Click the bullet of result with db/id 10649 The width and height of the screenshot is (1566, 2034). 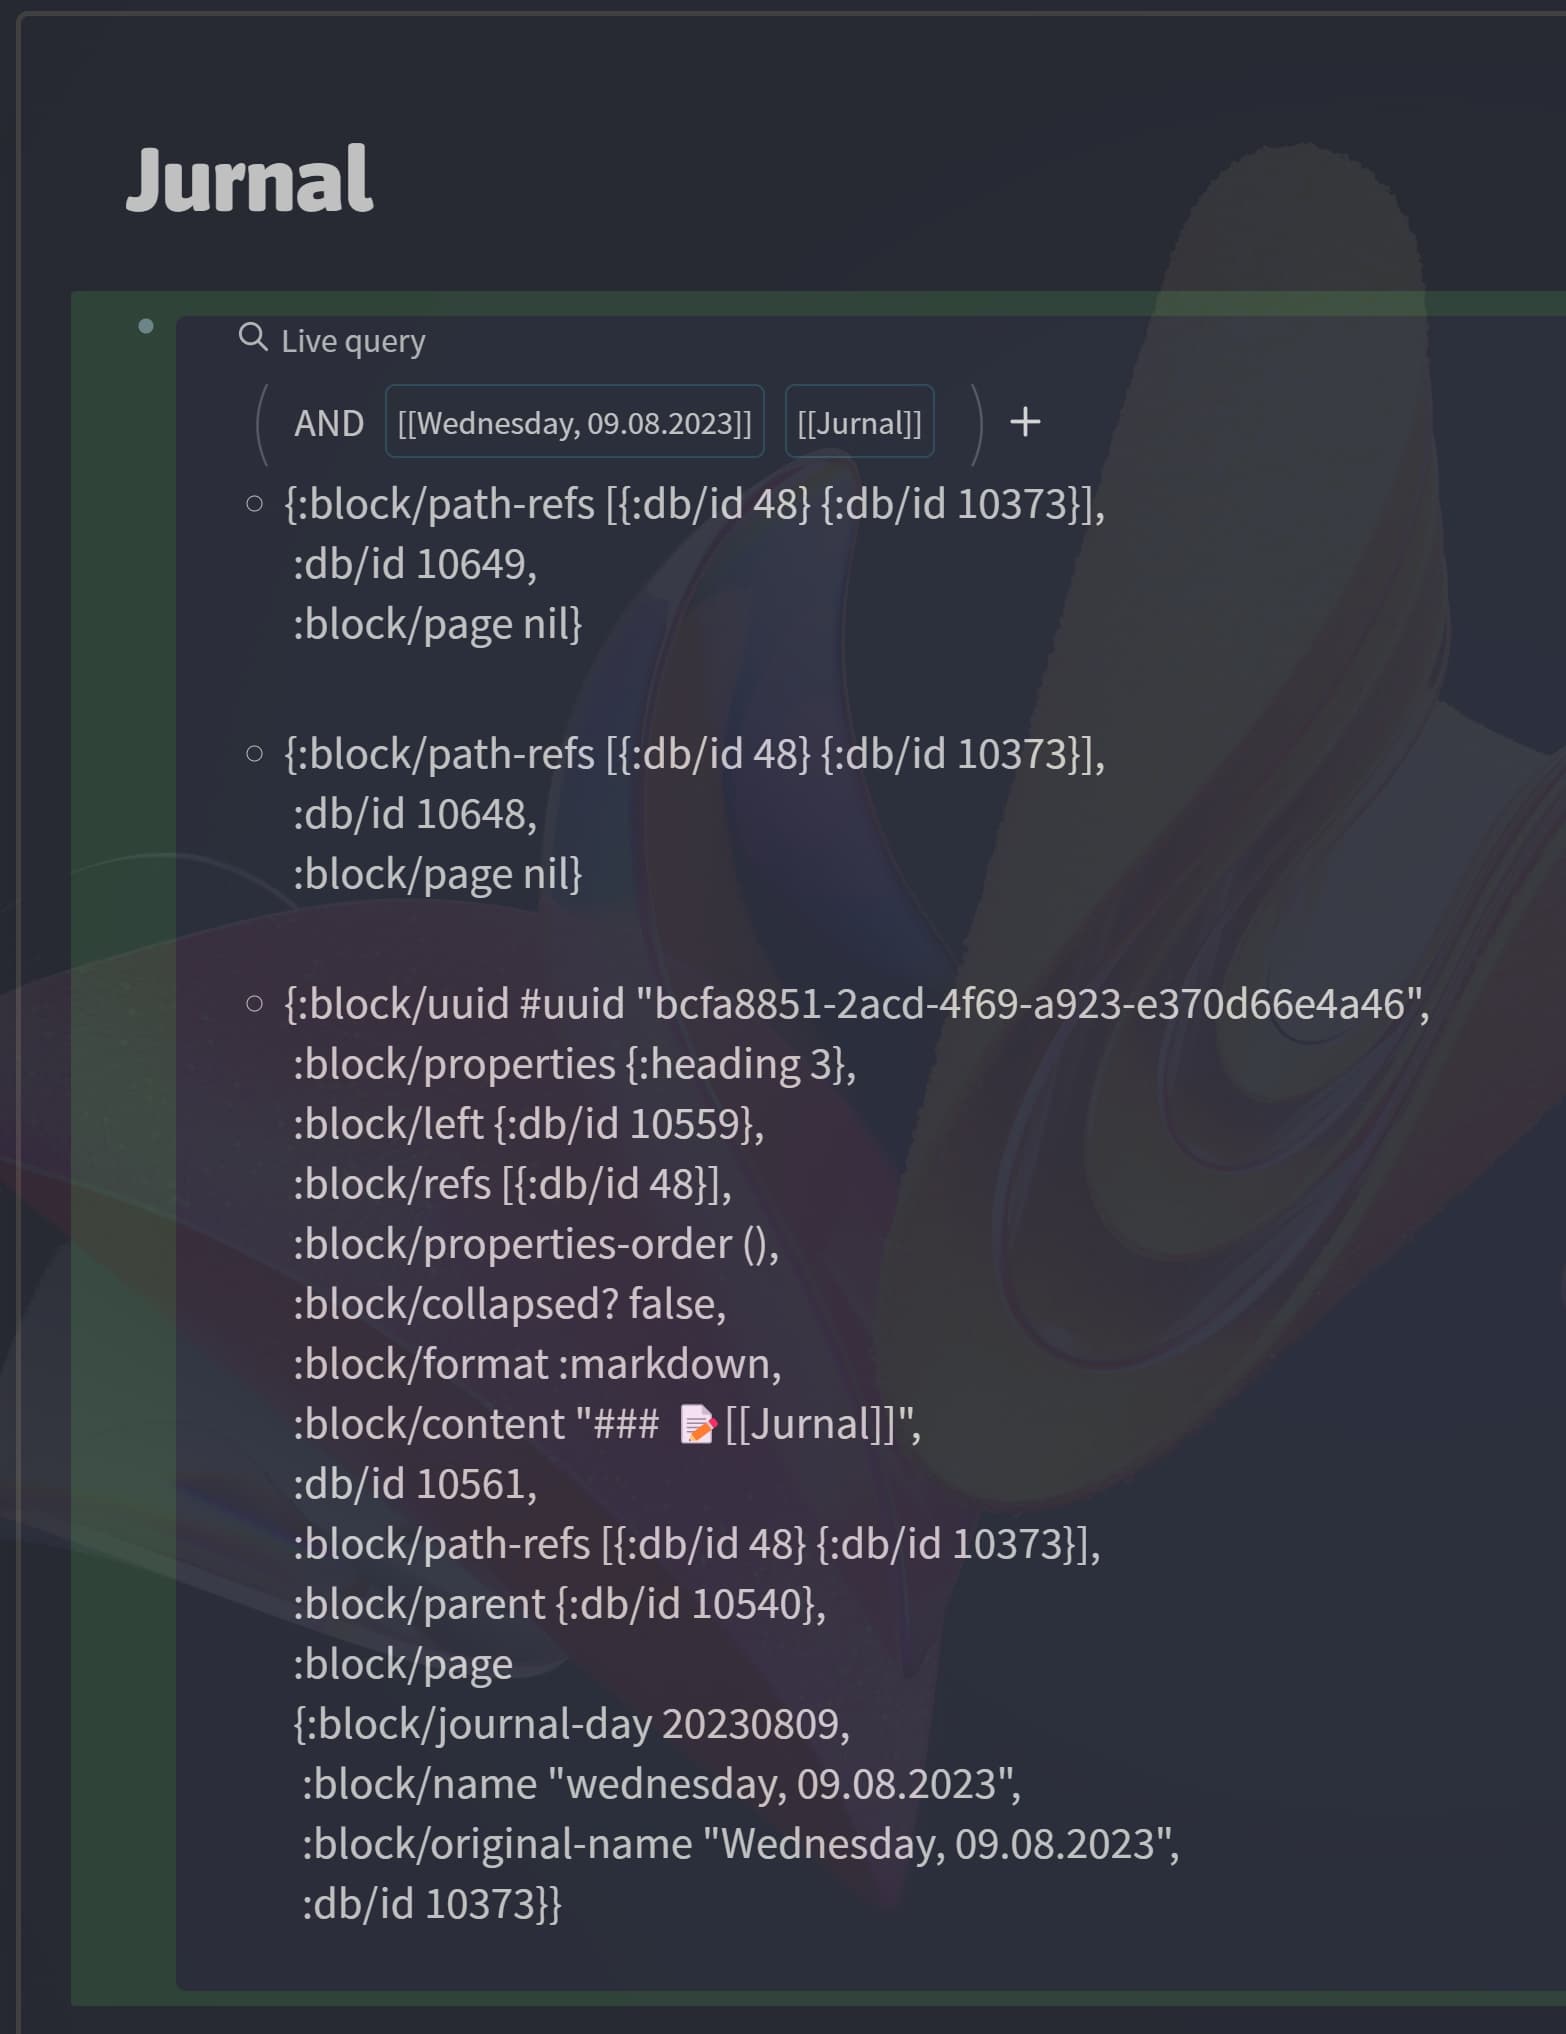coord(254,504)
